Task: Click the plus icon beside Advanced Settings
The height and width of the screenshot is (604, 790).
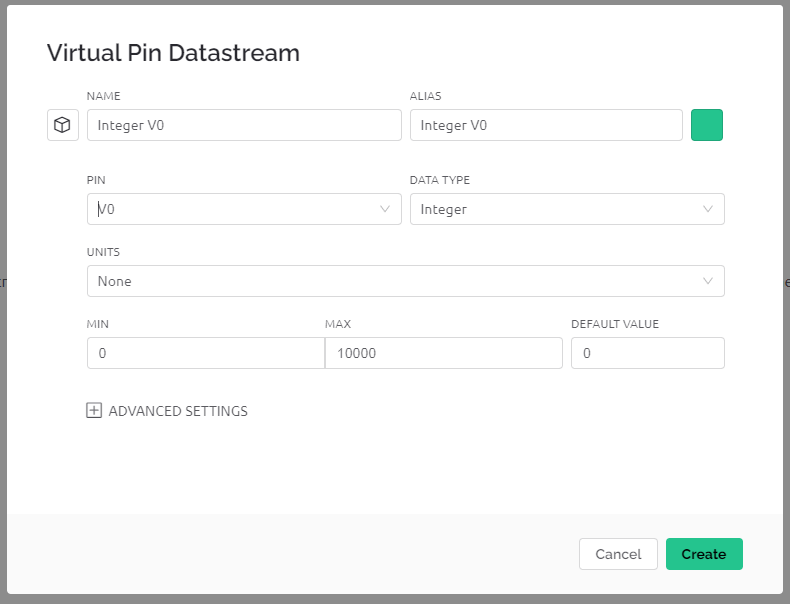Action: pos(94,411)
